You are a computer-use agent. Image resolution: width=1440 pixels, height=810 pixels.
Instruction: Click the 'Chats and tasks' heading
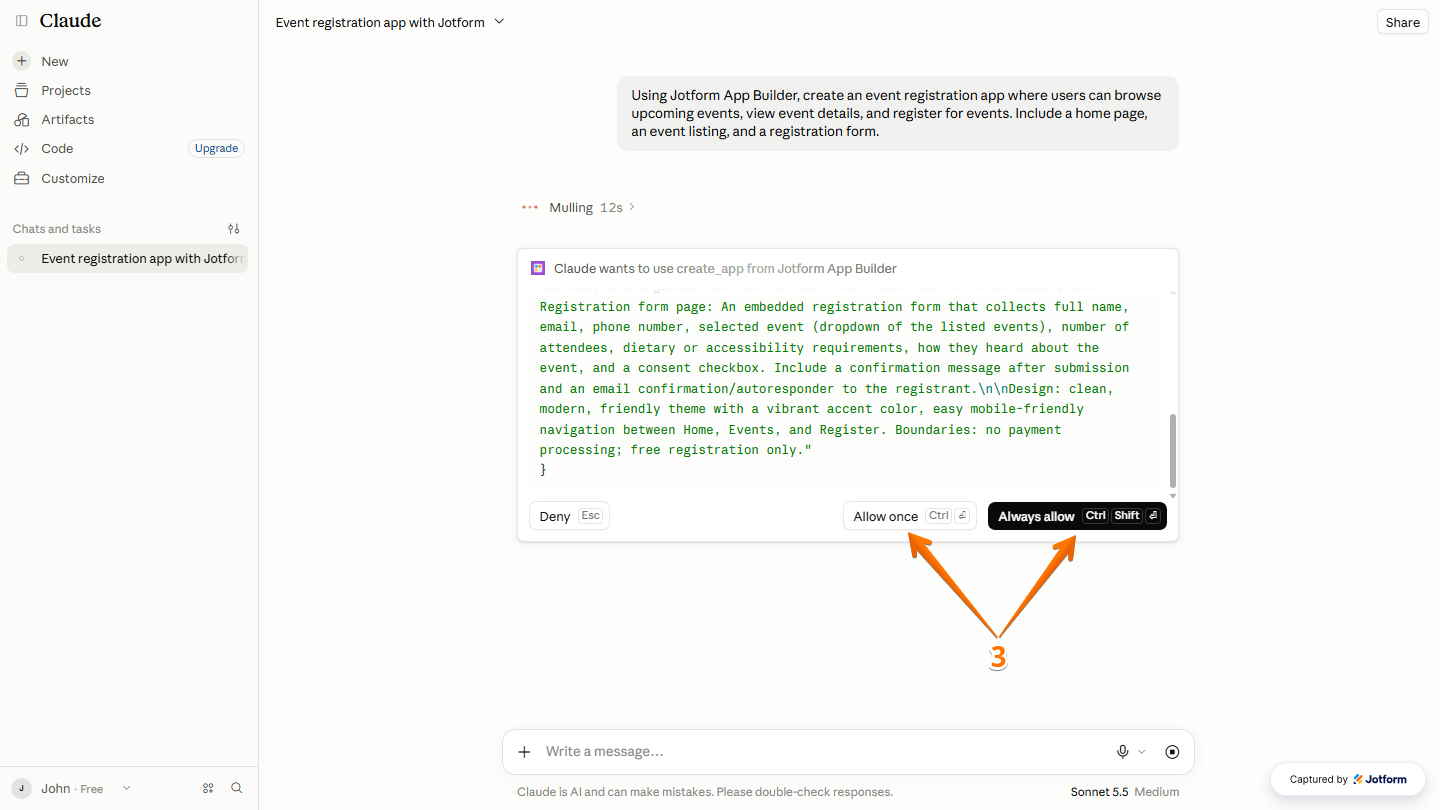click(x=57, y=229)
